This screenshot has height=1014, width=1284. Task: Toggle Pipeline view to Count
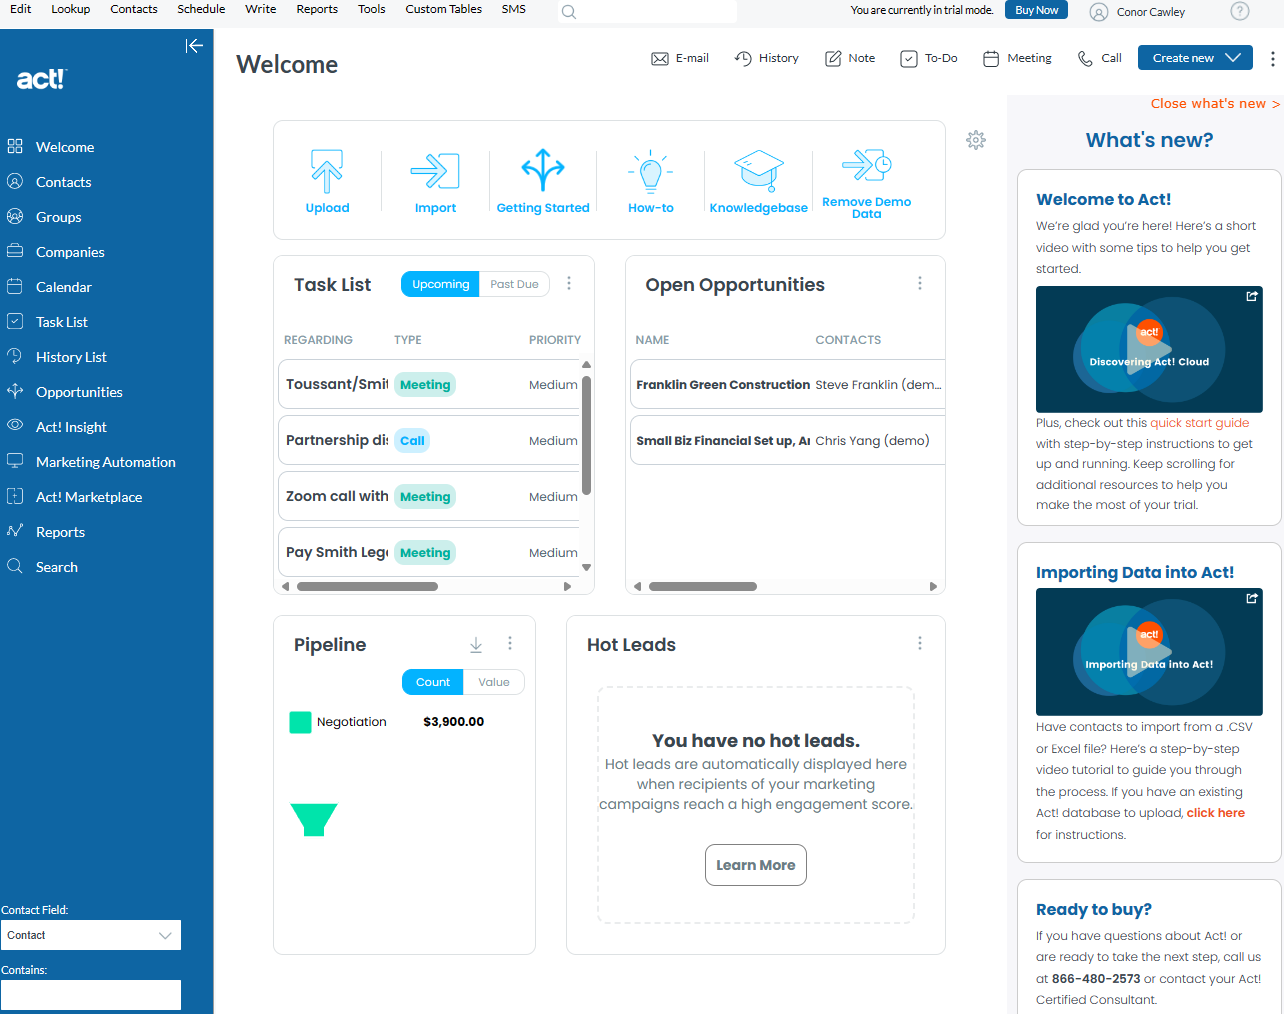point(433,682)
